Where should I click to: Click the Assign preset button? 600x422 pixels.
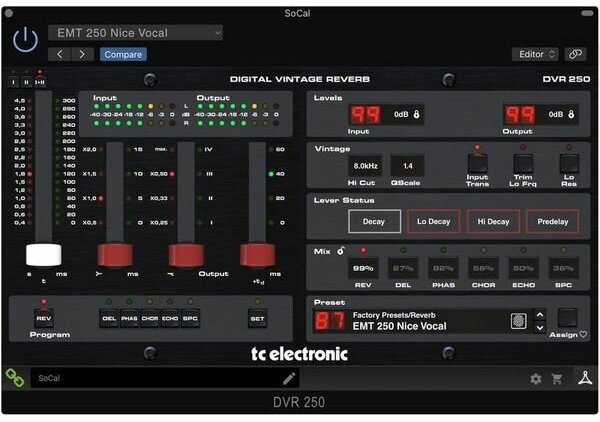pyautogui.click(x=567, y=317)
